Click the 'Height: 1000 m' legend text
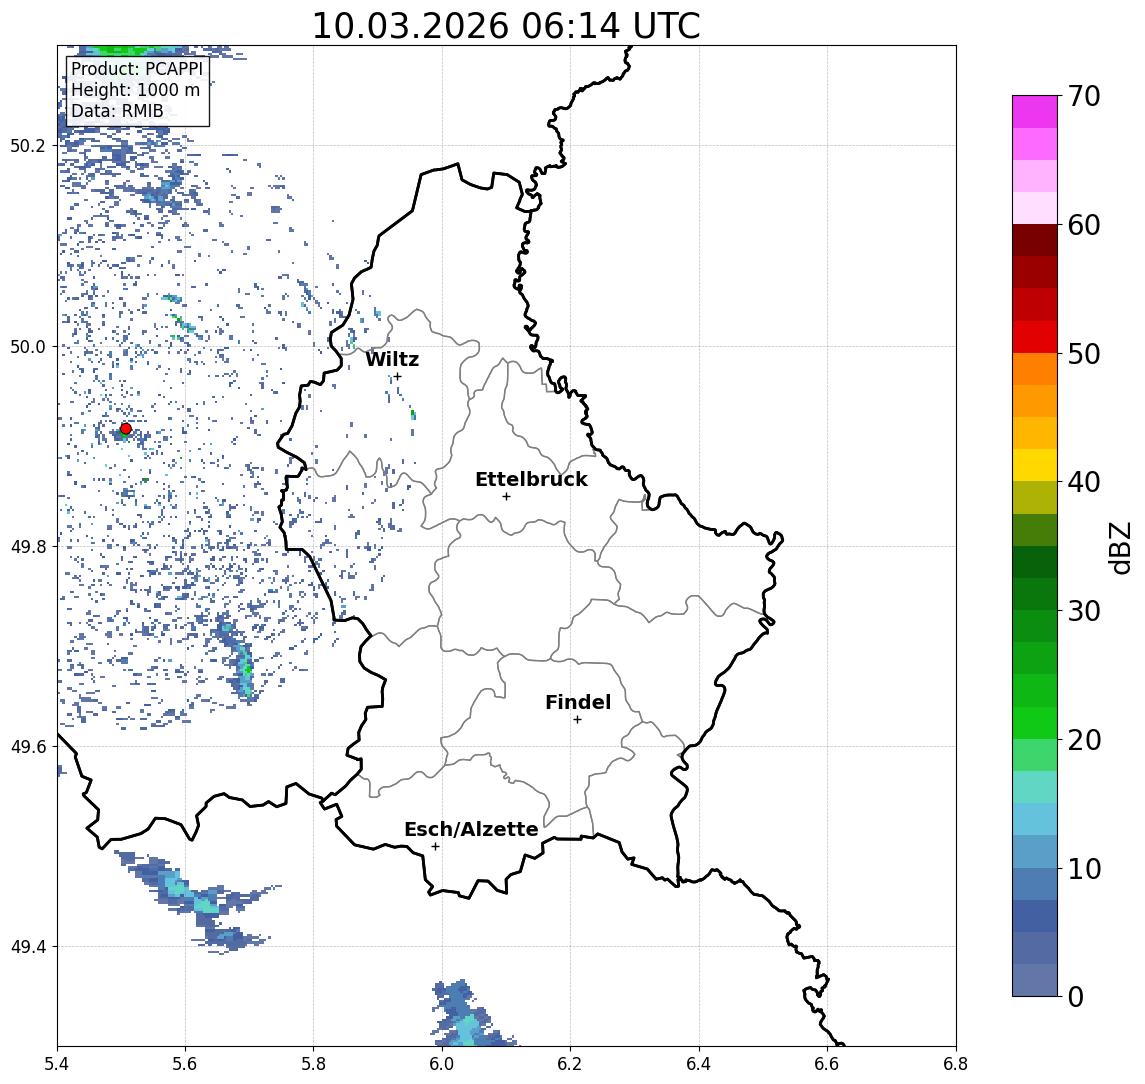Screen dimensions: 1145x1084 pyautogui.click(x=135, y=90)
